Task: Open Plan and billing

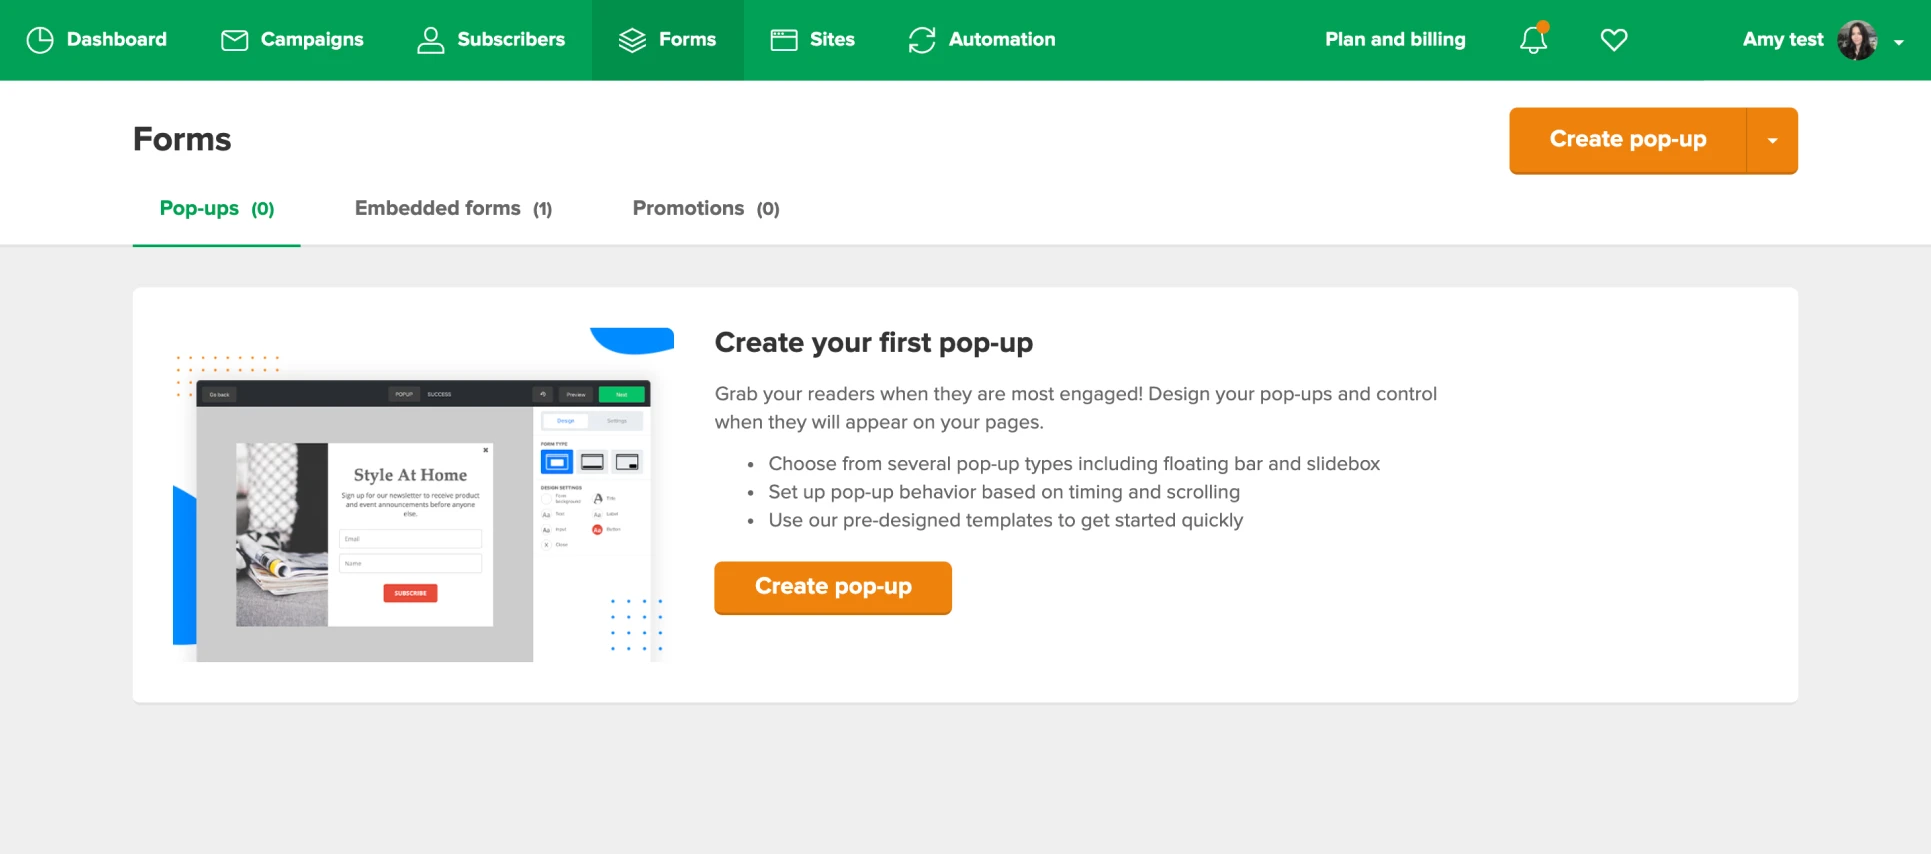Action: point(1395,40)
